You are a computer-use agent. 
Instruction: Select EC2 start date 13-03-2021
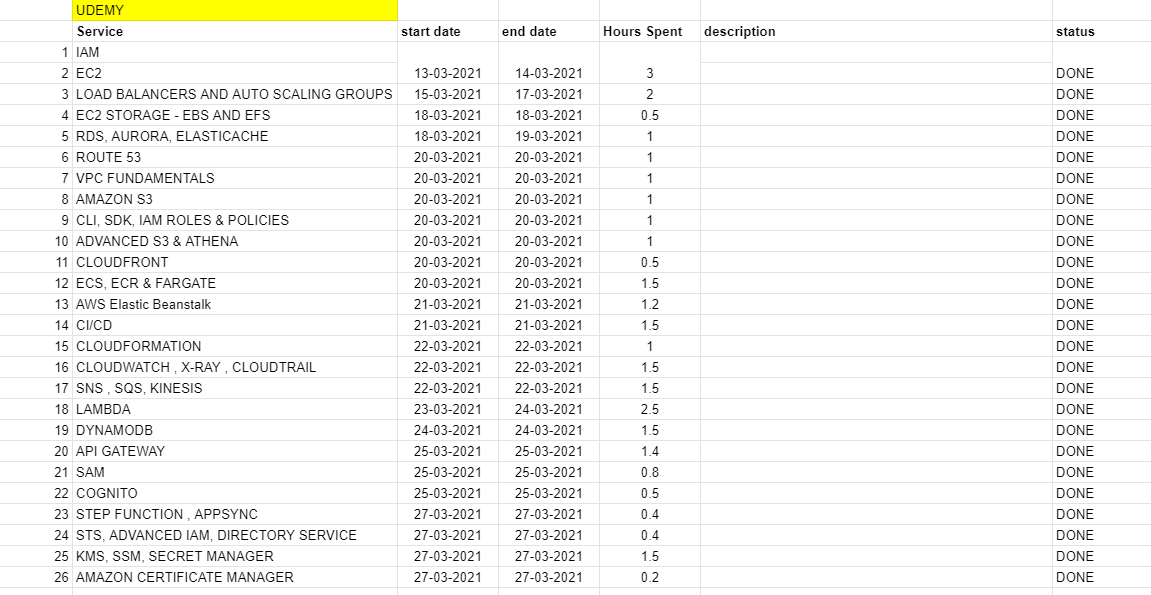(x=448, y=73)
